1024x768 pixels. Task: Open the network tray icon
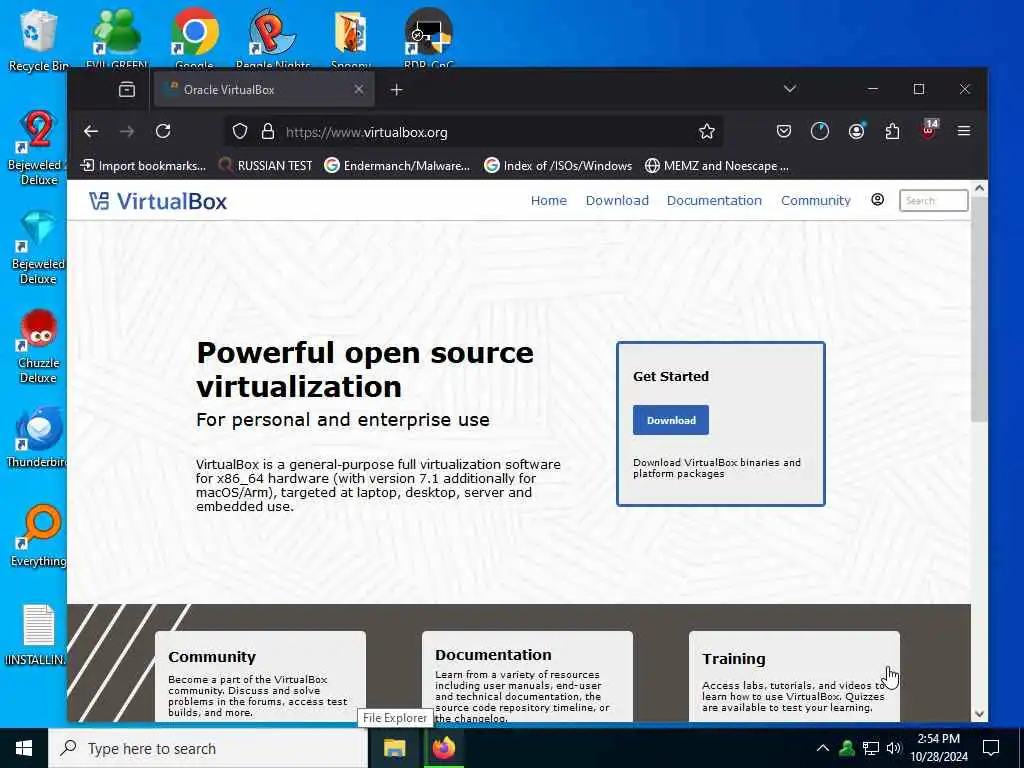coord(870,748)
